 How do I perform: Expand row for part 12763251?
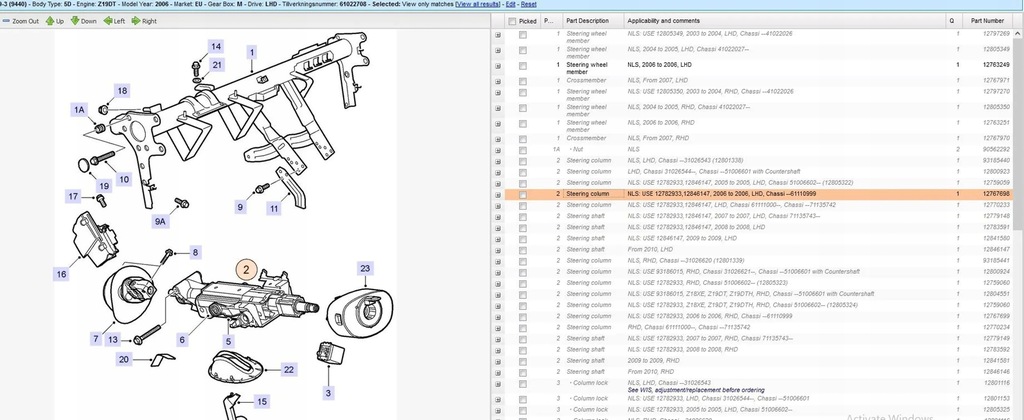498,123
